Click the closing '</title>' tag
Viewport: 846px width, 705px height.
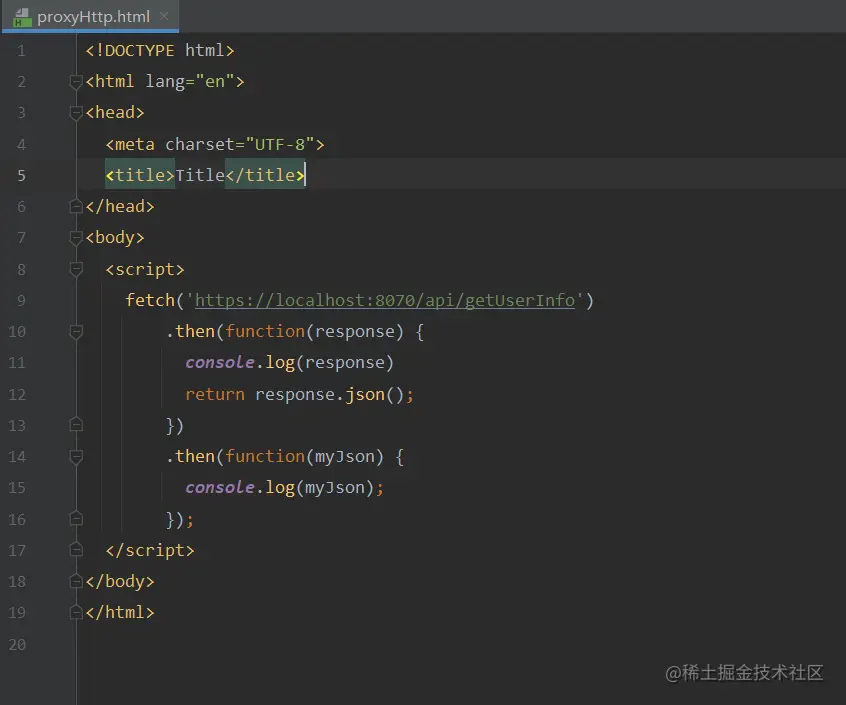click(265, 175)
